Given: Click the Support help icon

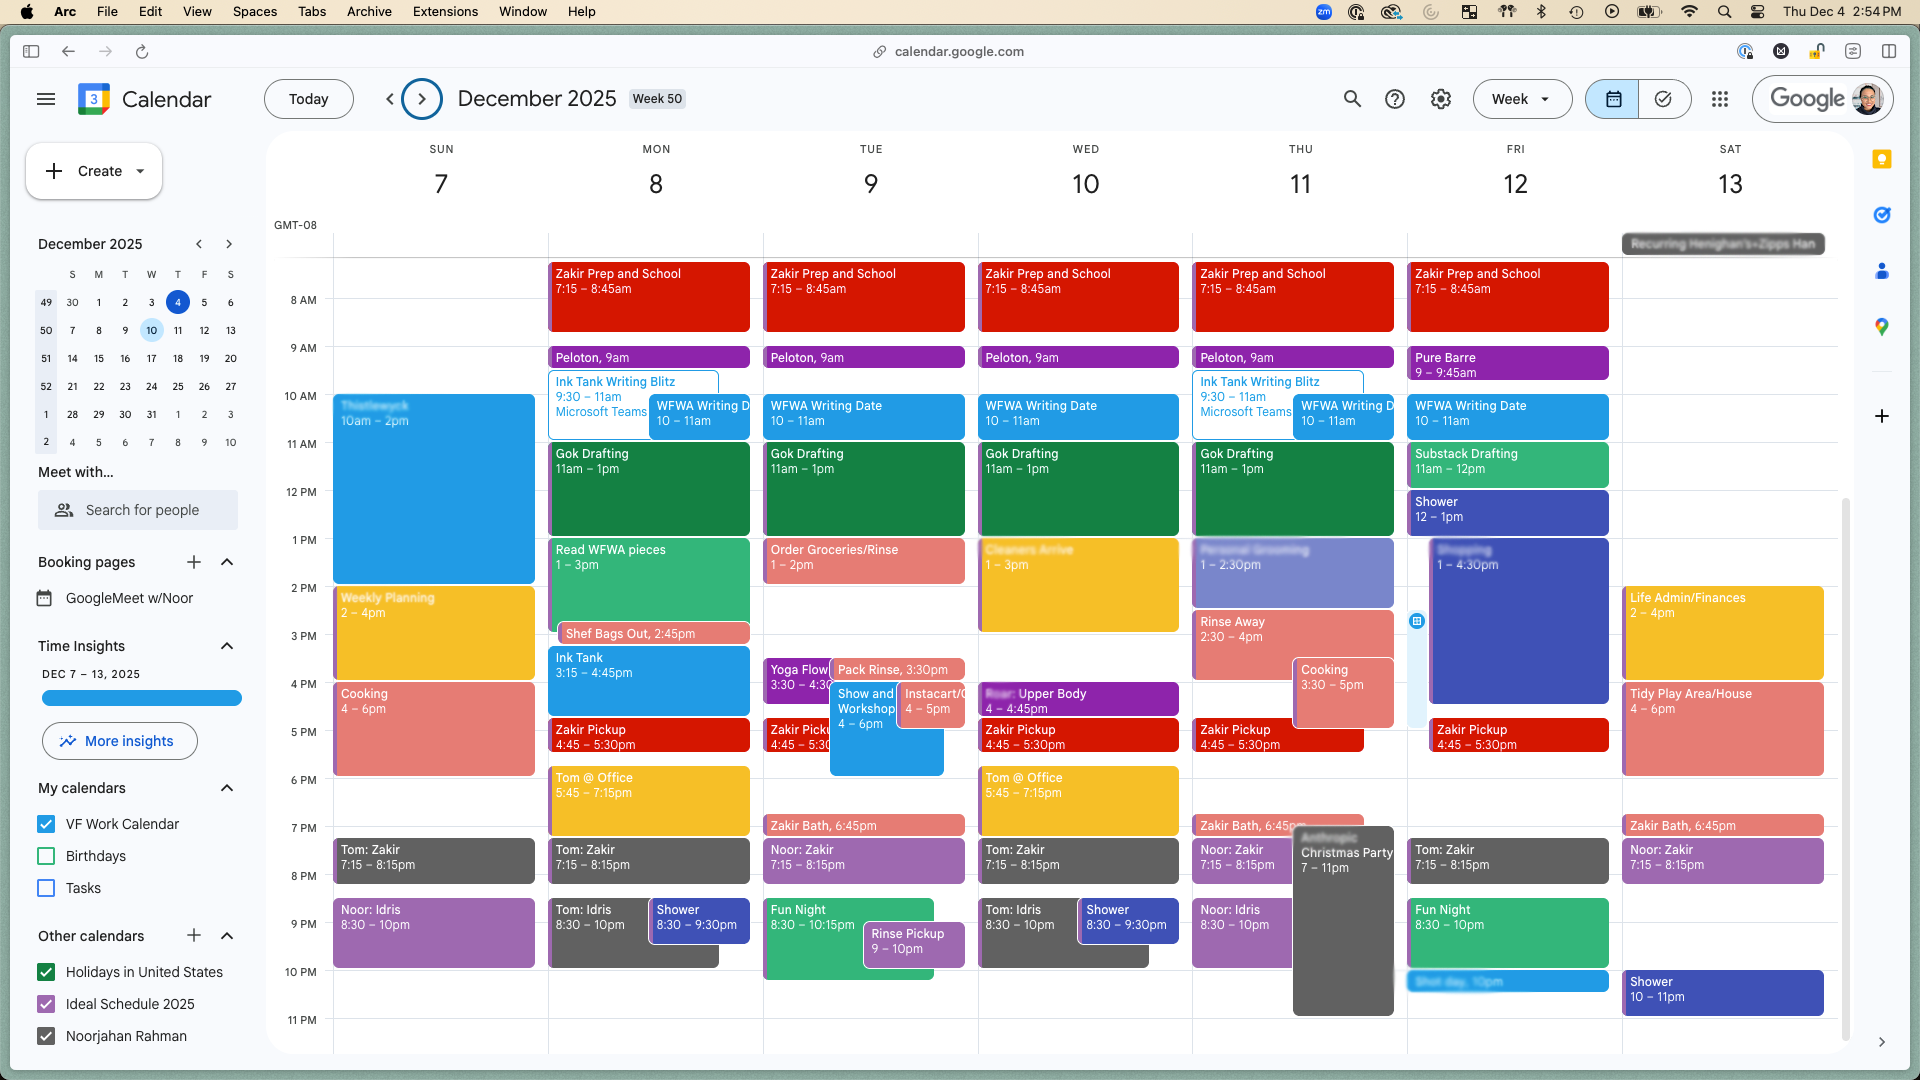Looking at the screenshot, I should [1395, 99].
